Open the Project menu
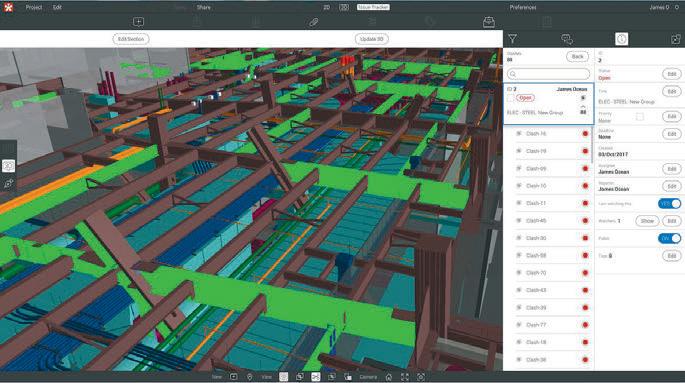 (34, 7)
